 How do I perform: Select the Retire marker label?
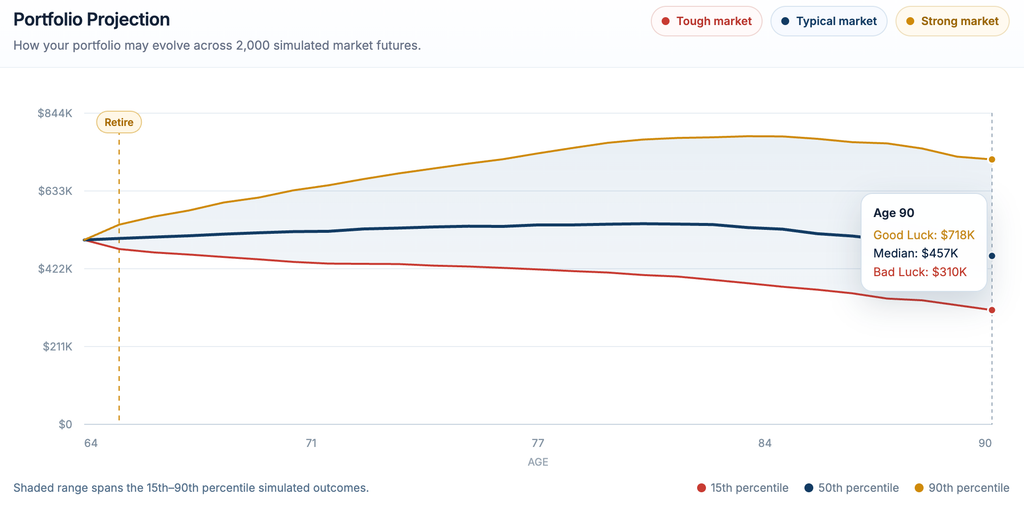coord(119,122)
